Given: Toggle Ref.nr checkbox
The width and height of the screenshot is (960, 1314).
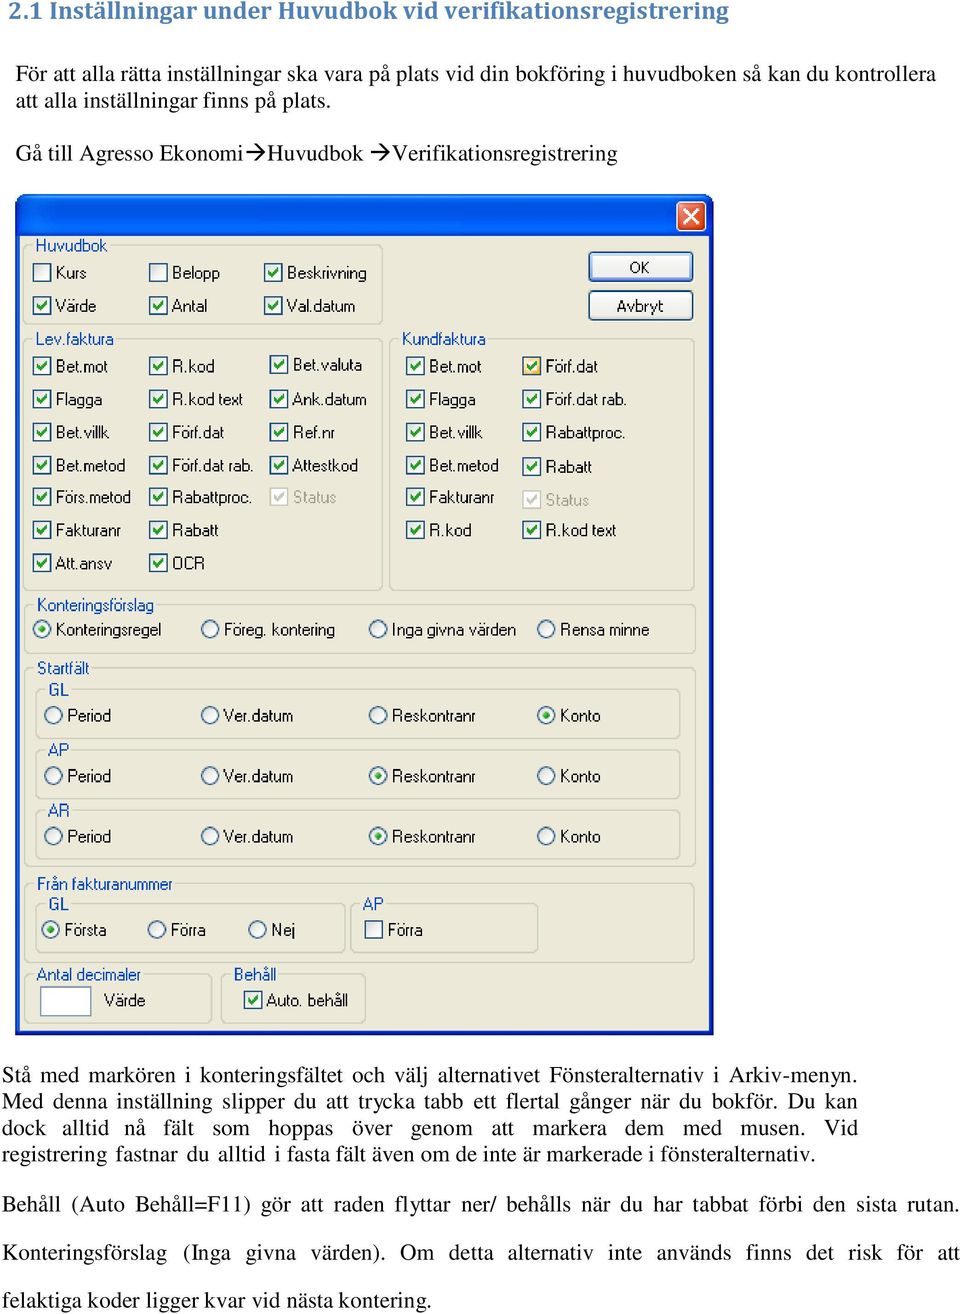Looking at the screenshot, I should click(279, 432).
